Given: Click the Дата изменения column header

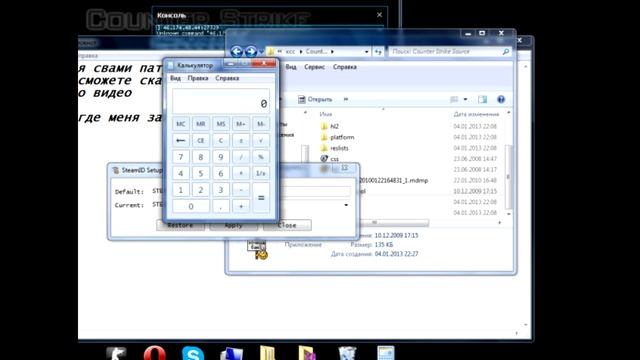Looking at the screenshot, I should [x=476, y=114].
